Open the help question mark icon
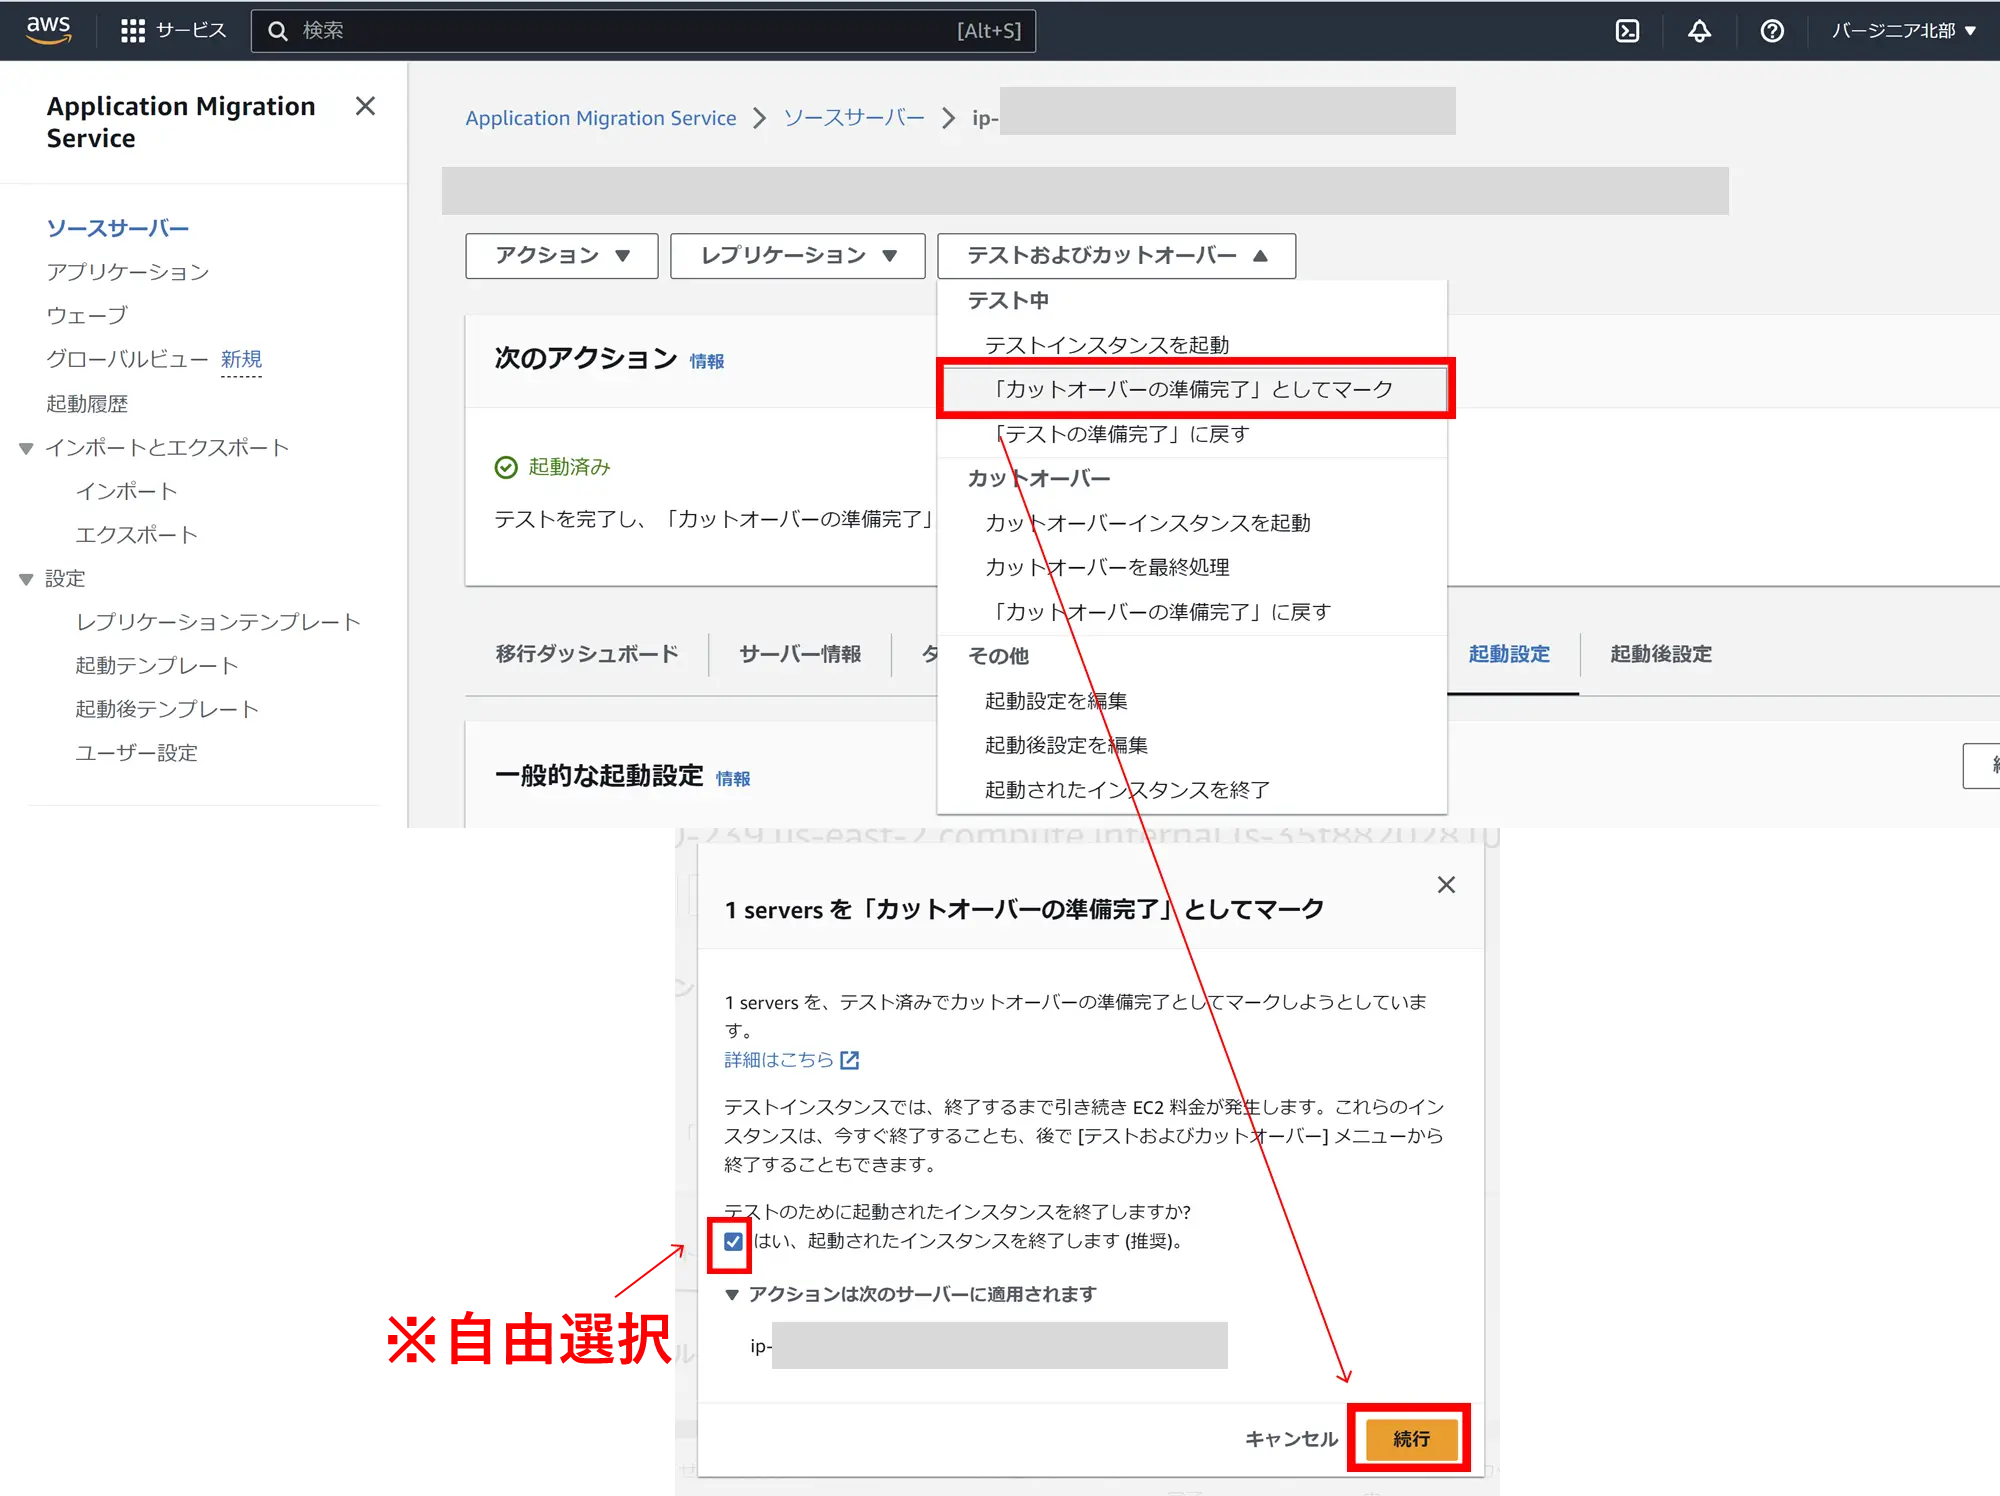The image size is (2000, 1496). pyautogui.click(x=1771, y=31)
